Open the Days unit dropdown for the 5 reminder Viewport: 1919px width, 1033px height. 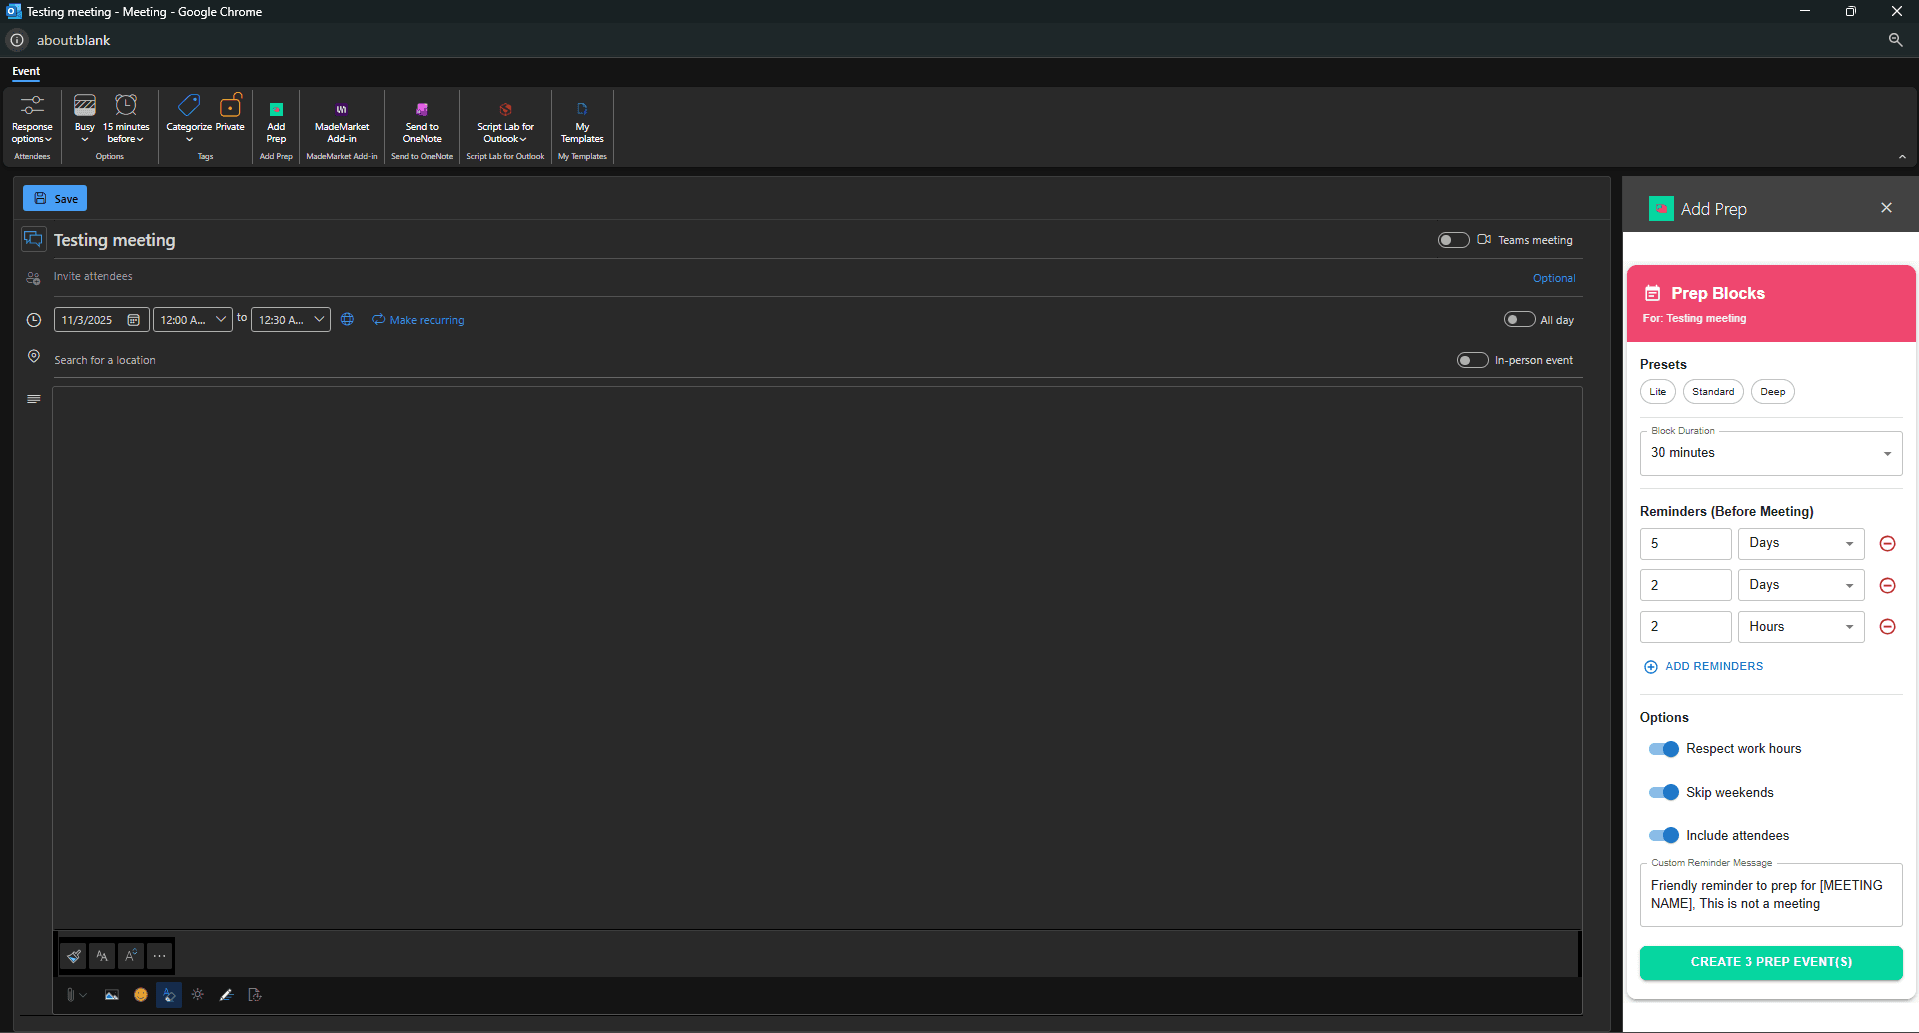[x=1801, y=544]
